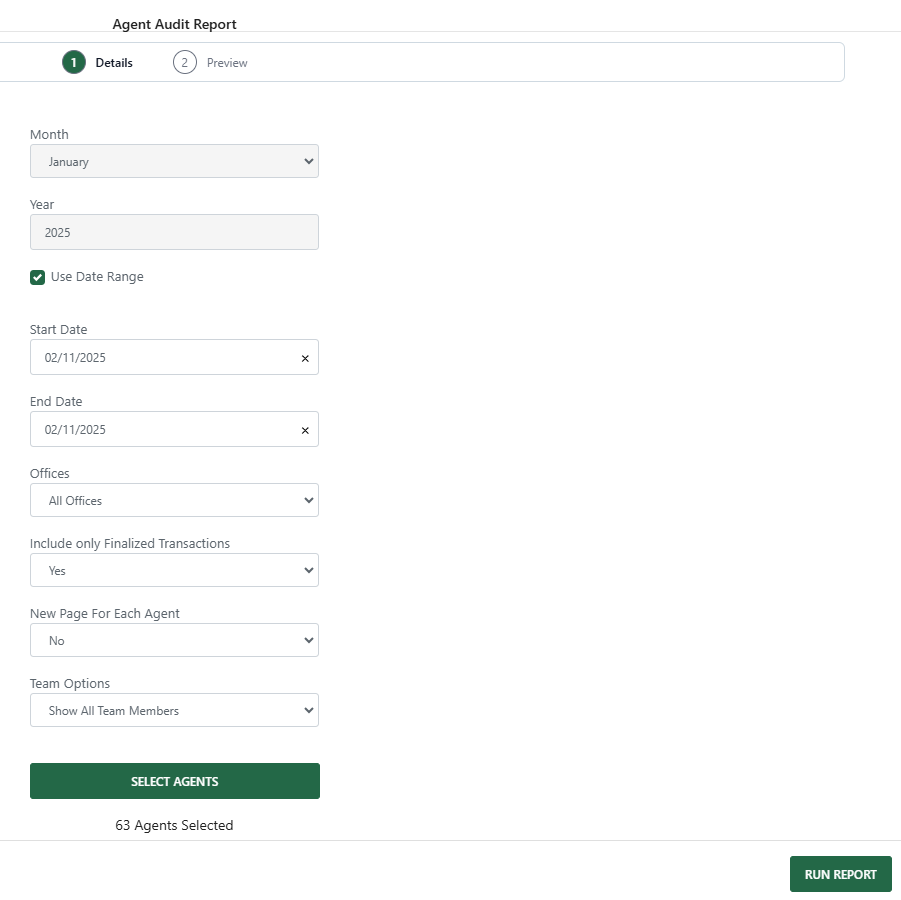This screenshot has width=901, height=900.
Task: Click the 63 Agents Selected label
Action: (x=175, y=825)
